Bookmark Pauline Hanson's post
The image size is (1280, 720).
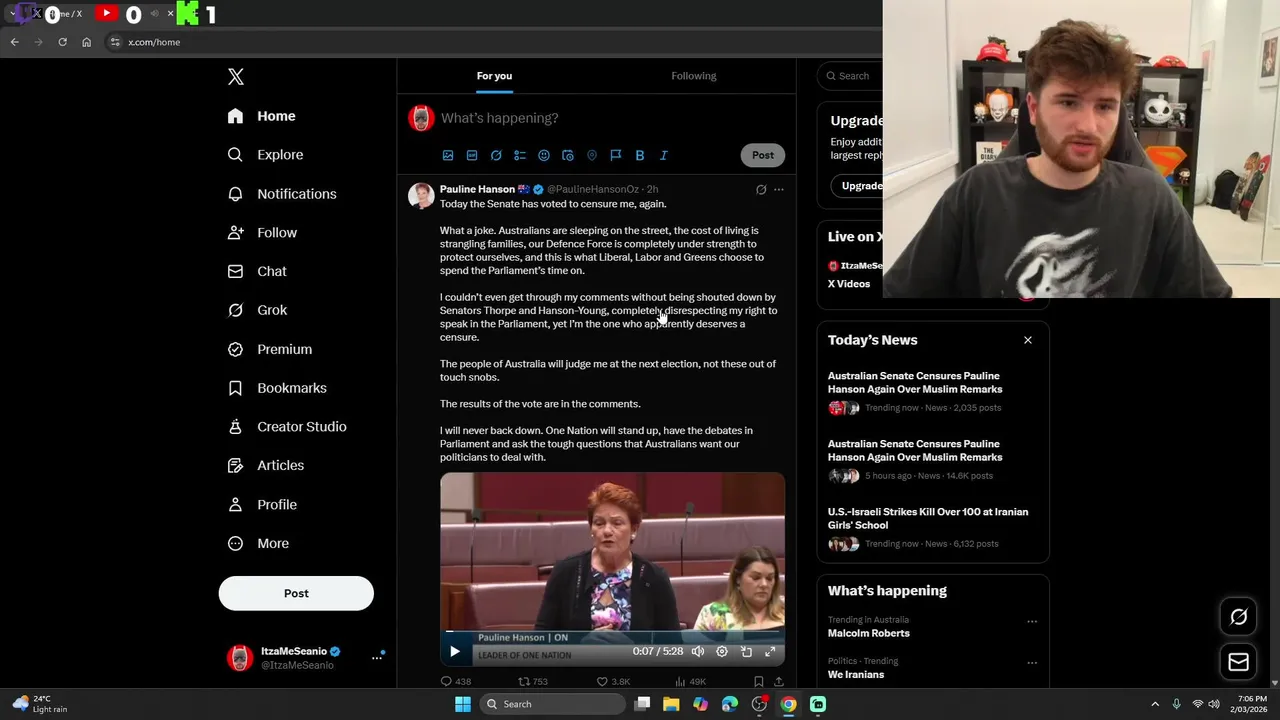[759, 682]
